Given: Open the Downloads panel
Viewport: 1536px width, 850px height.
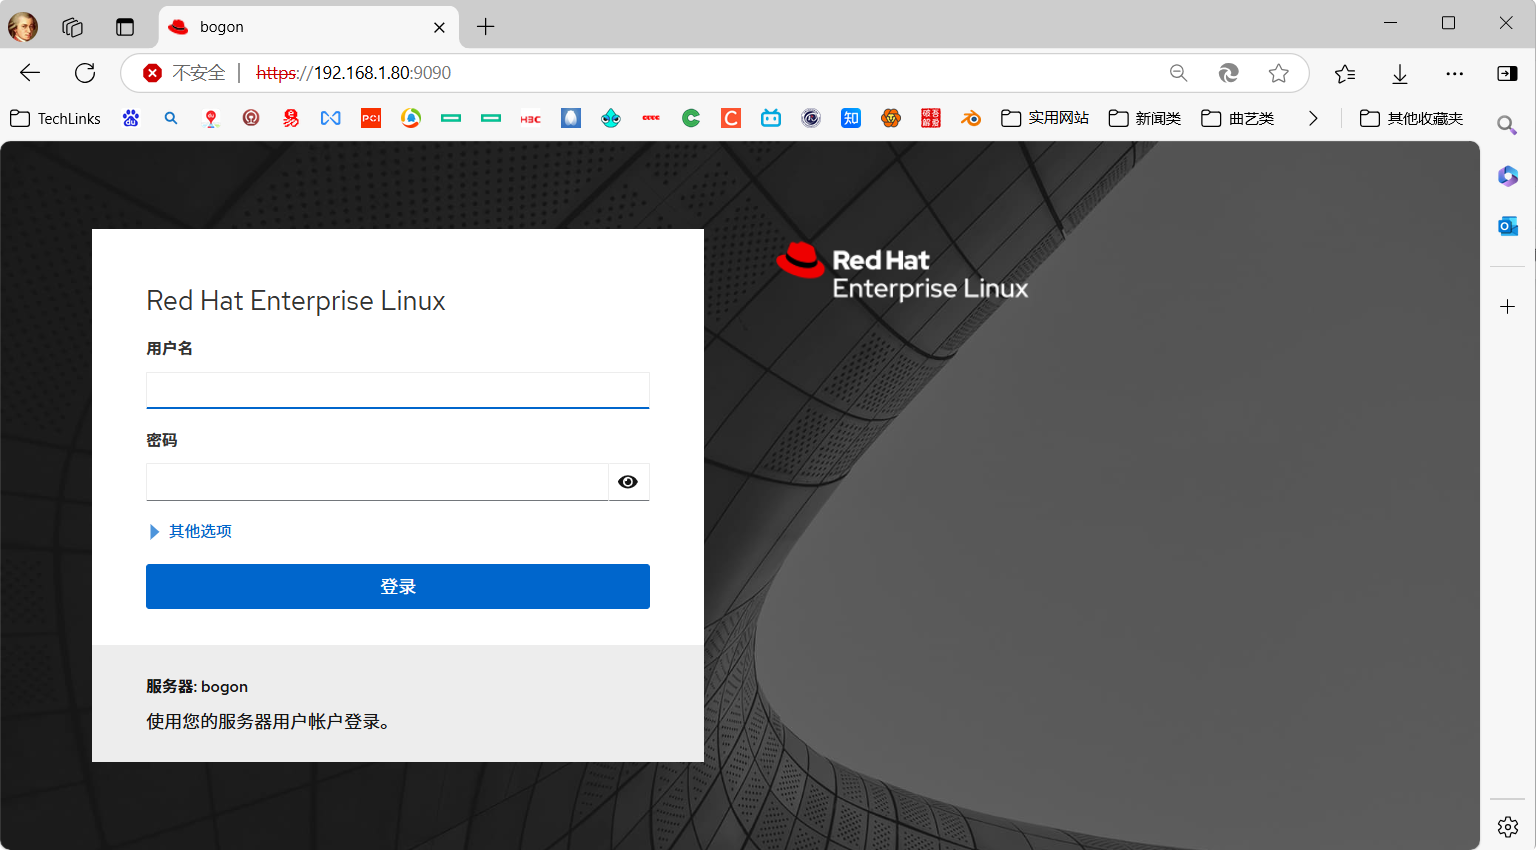Looking at the screenshot, I should click(x=1400, y=73).
